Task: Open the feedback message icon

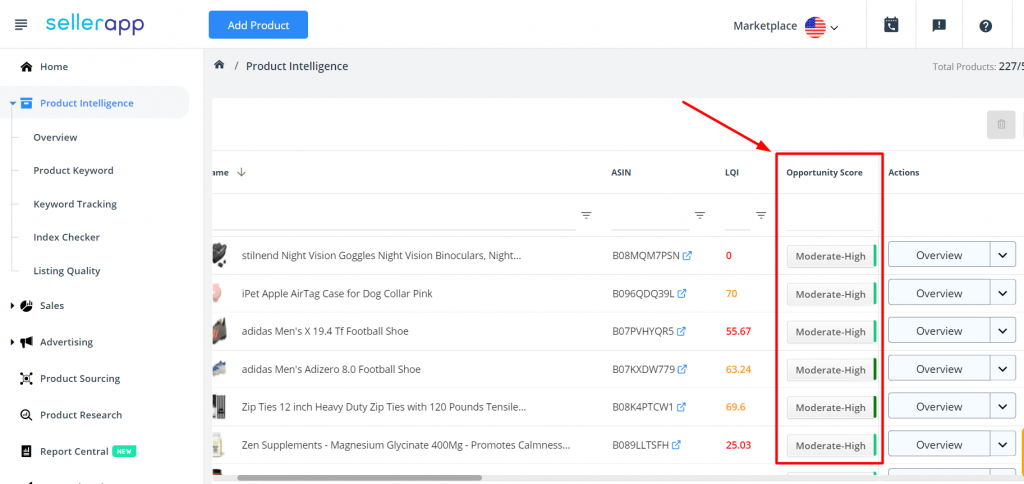Action: tap(939, 25)
